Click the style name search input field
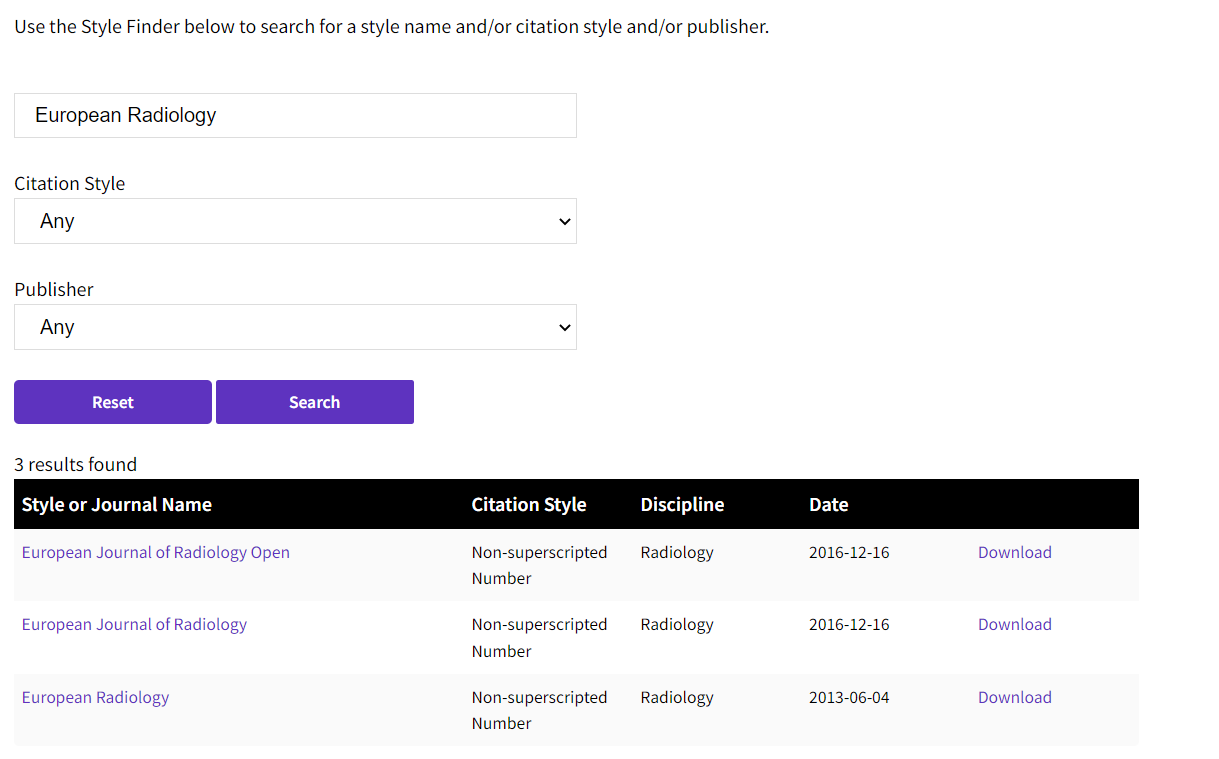This screenshot has height=759, width=1219. coord(295,115)
